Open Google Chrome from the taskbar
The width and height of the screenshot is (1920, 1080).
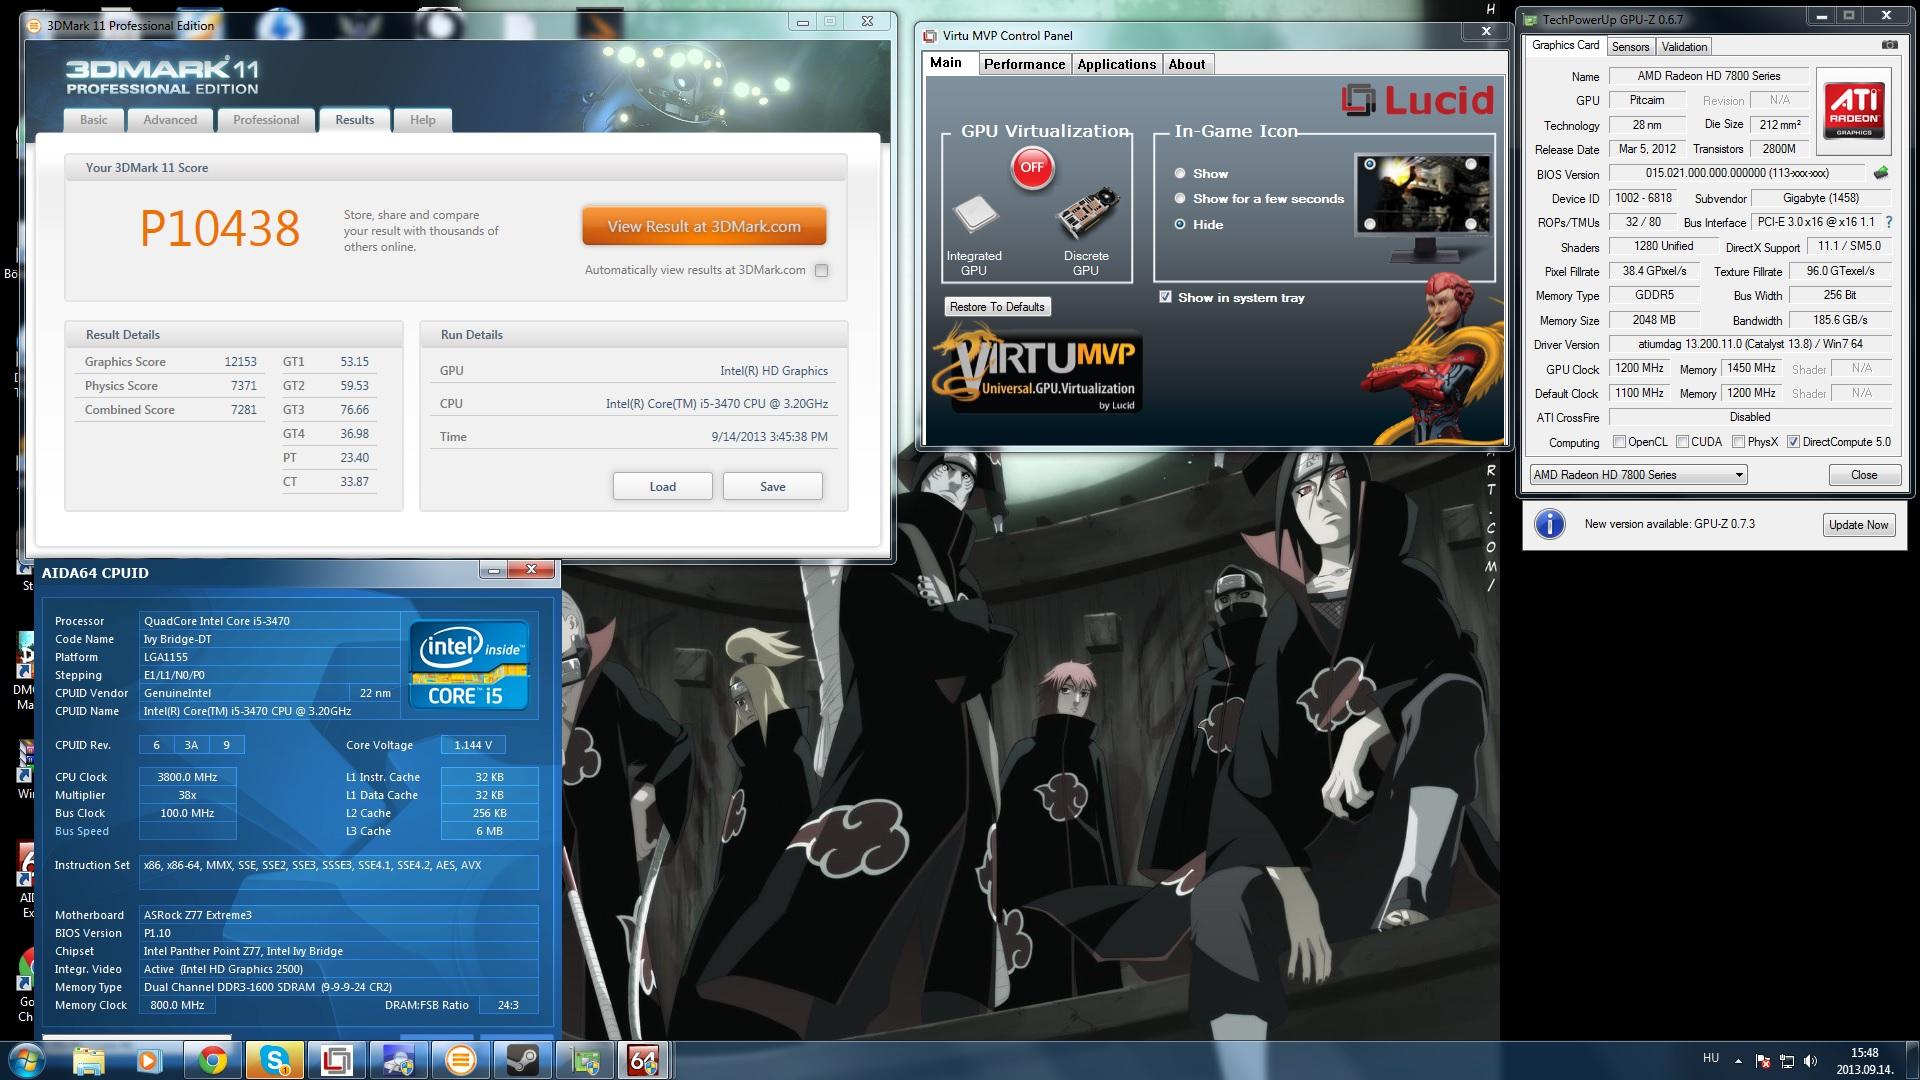click(212, 1060)
